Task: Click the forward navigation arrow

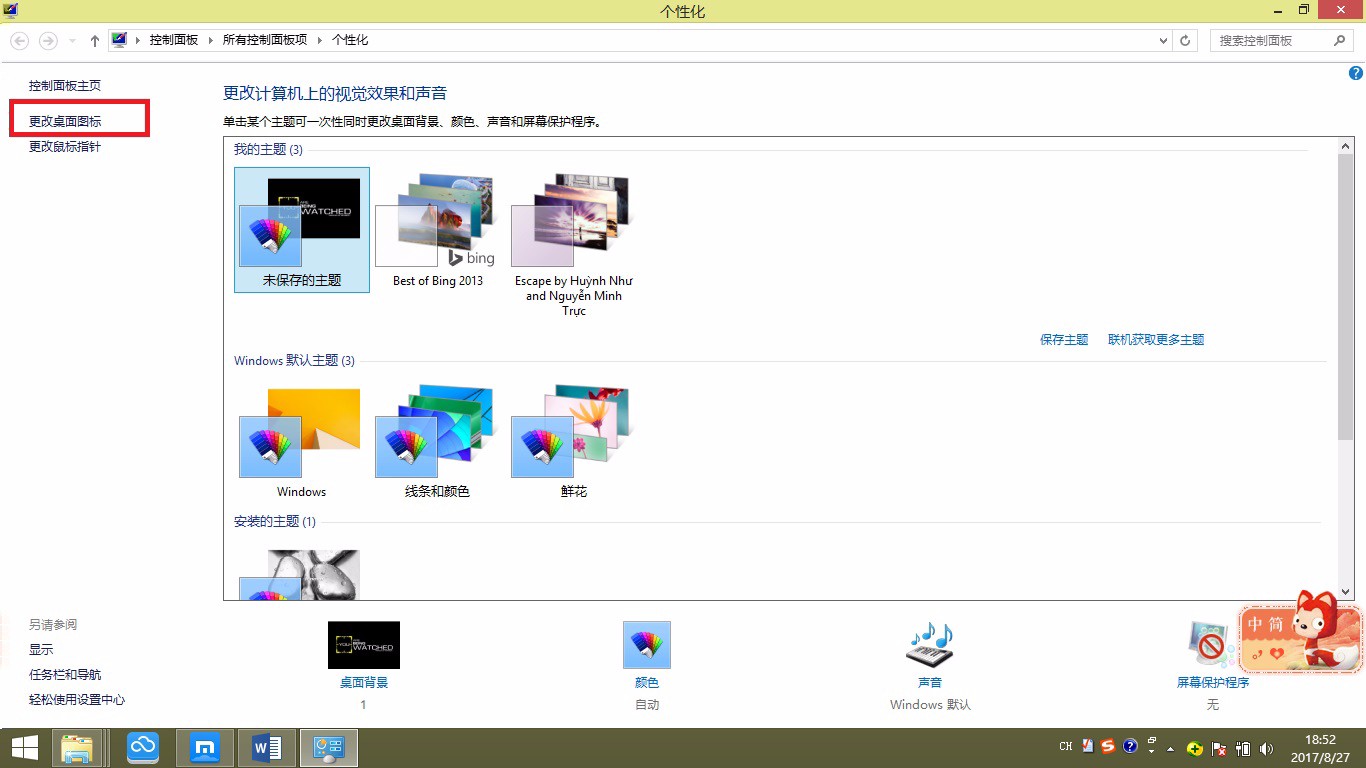Action: pyautogui.click(x=47, y=41)
